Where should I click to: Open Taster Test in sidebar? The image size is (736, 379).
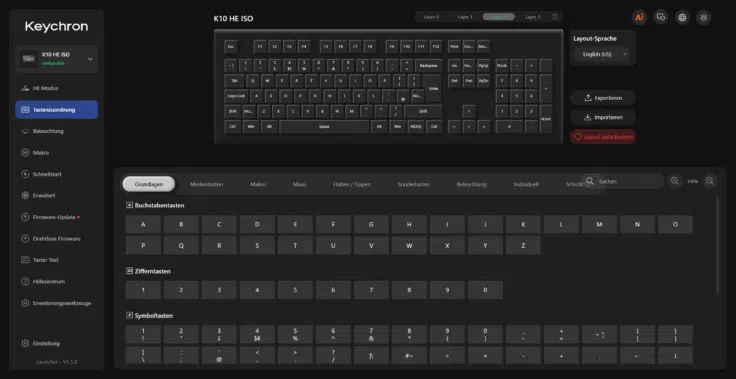coord(57,260)
